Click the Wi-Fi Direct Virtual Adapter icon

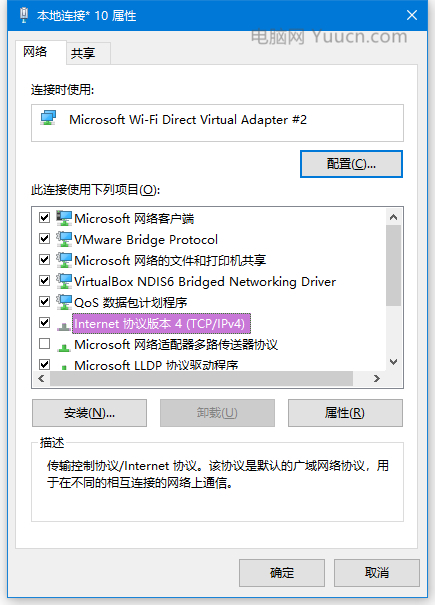pos(49,118)
